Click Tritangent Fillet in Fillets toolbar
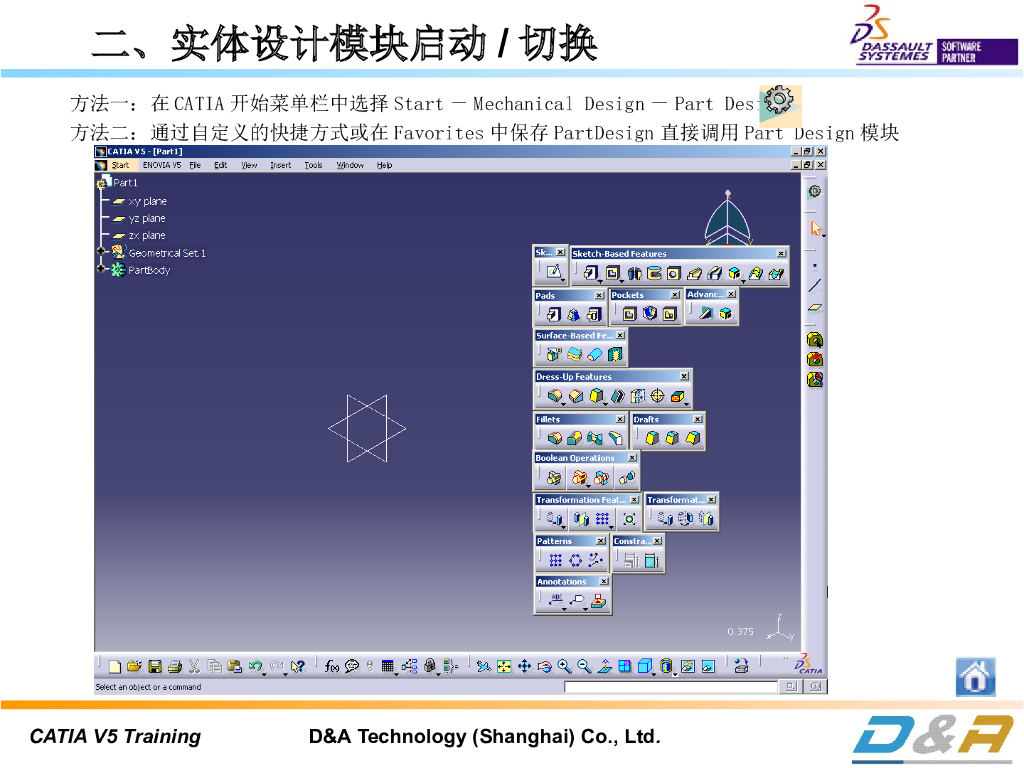Viewport: 1024px width, 768px height. (x=616, y=438)
